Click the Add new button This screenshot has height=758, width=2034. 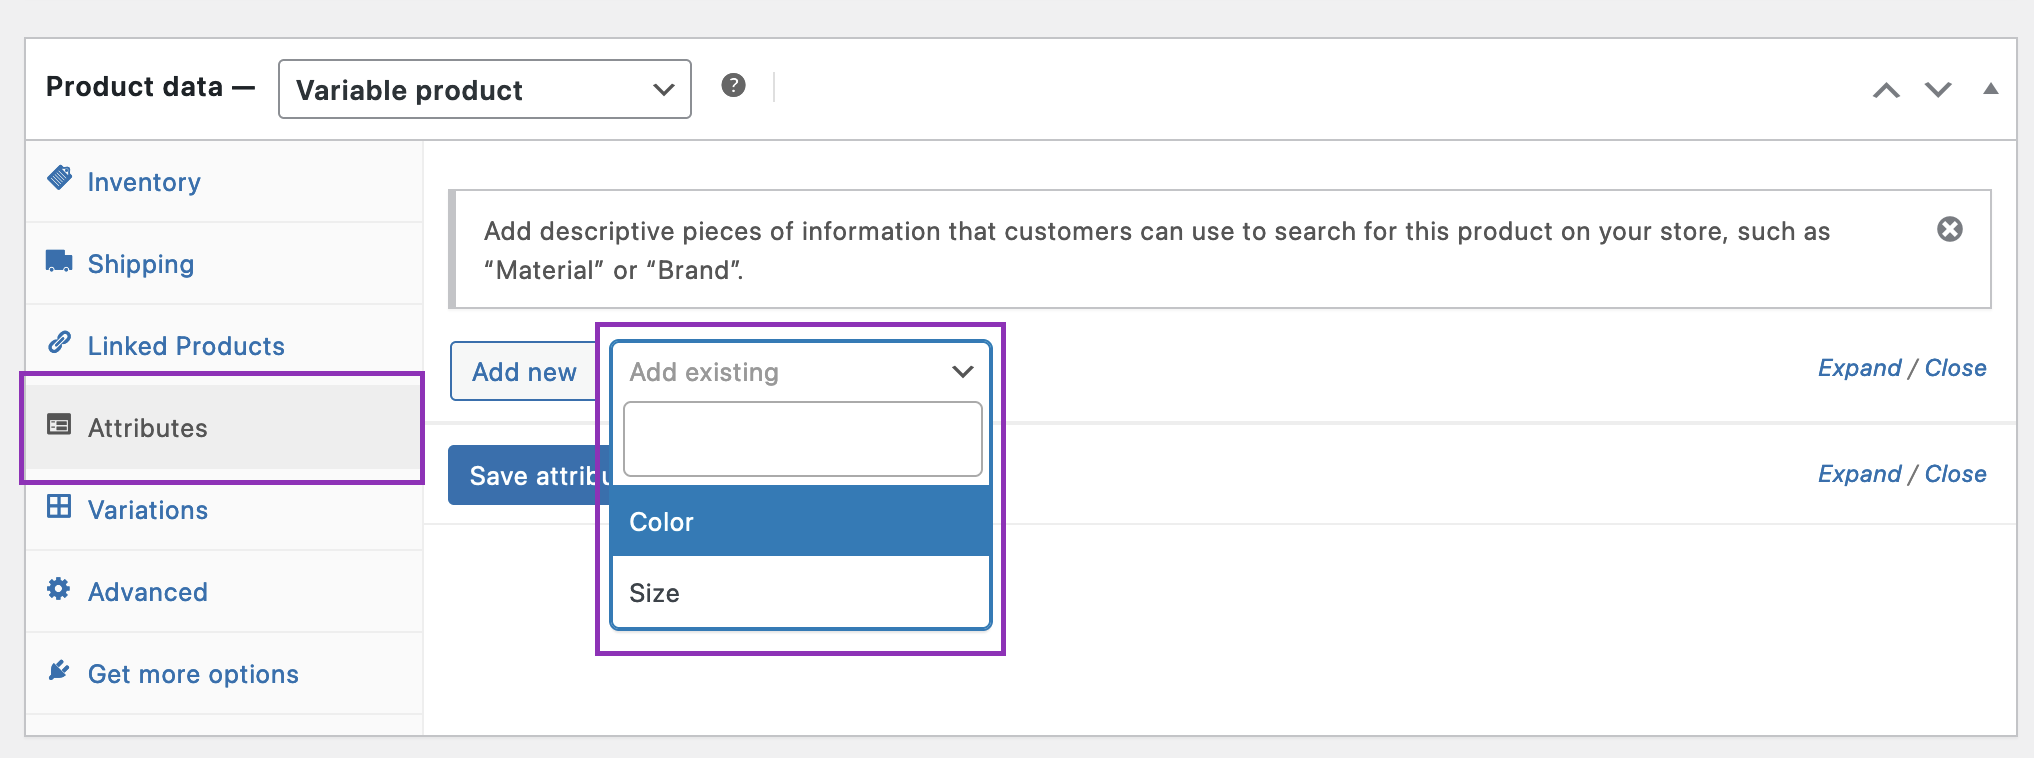(x=524, y=372)
